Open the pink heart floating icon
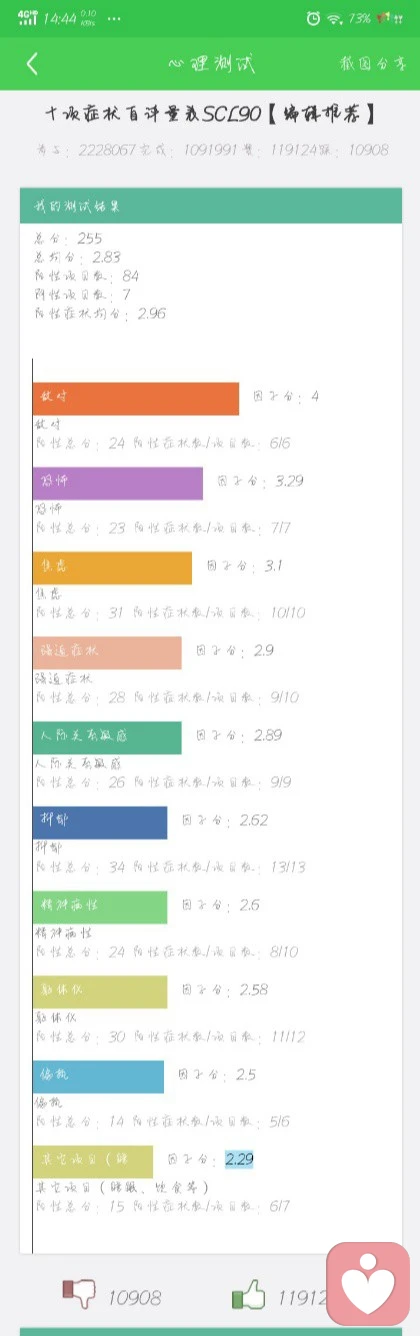 click(368, 1283)
